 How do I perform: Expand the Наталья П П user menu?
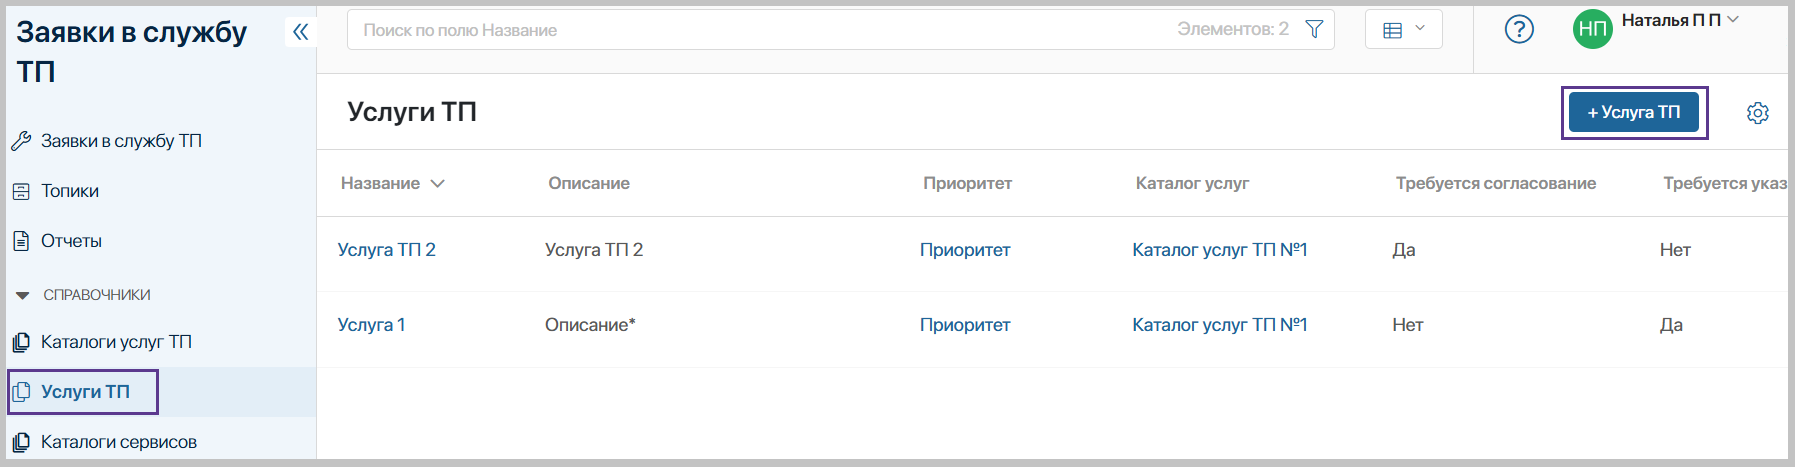1733,20
